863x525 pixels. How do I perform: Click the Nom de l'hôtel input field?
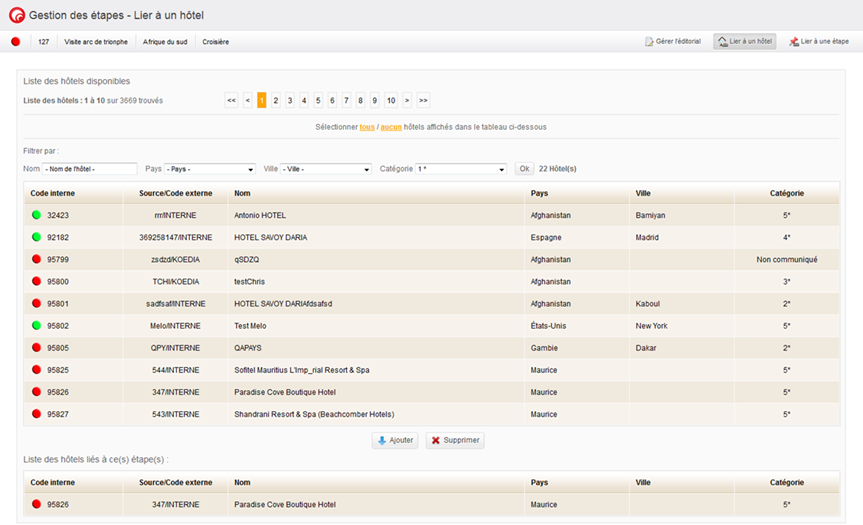click(x=90, y=169)
